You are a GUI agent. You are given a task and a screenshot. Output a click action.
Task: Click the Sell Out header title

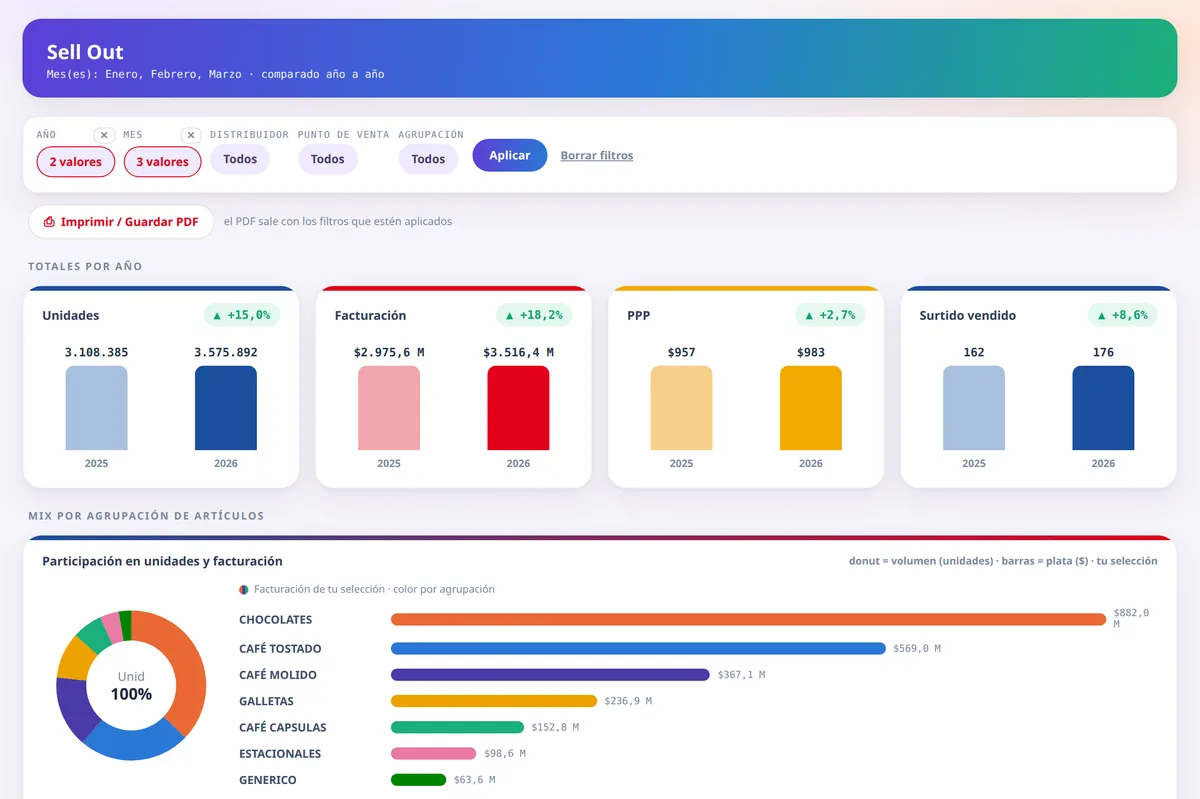85,52
